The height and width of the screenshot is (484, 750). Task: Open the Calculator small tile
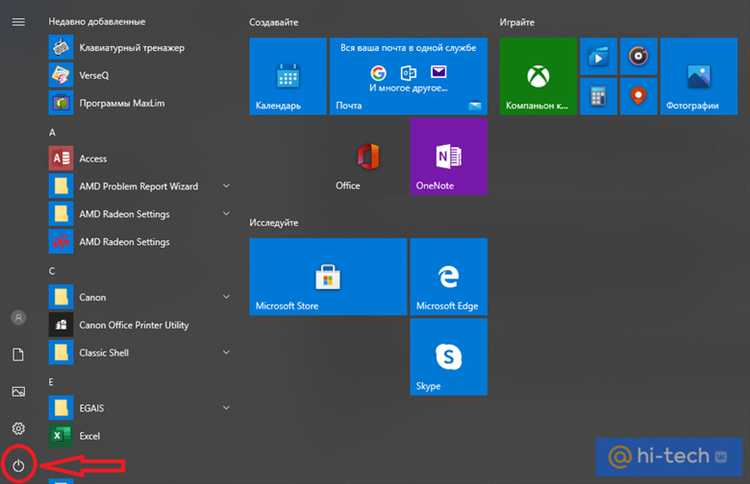click(x=598, y=97)
